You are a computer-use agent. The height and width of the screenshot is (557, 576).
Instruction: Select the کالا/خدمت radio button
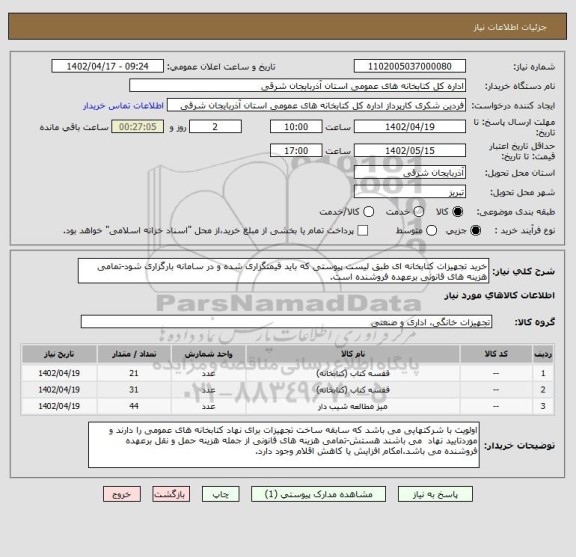click(x=368, y=212)
